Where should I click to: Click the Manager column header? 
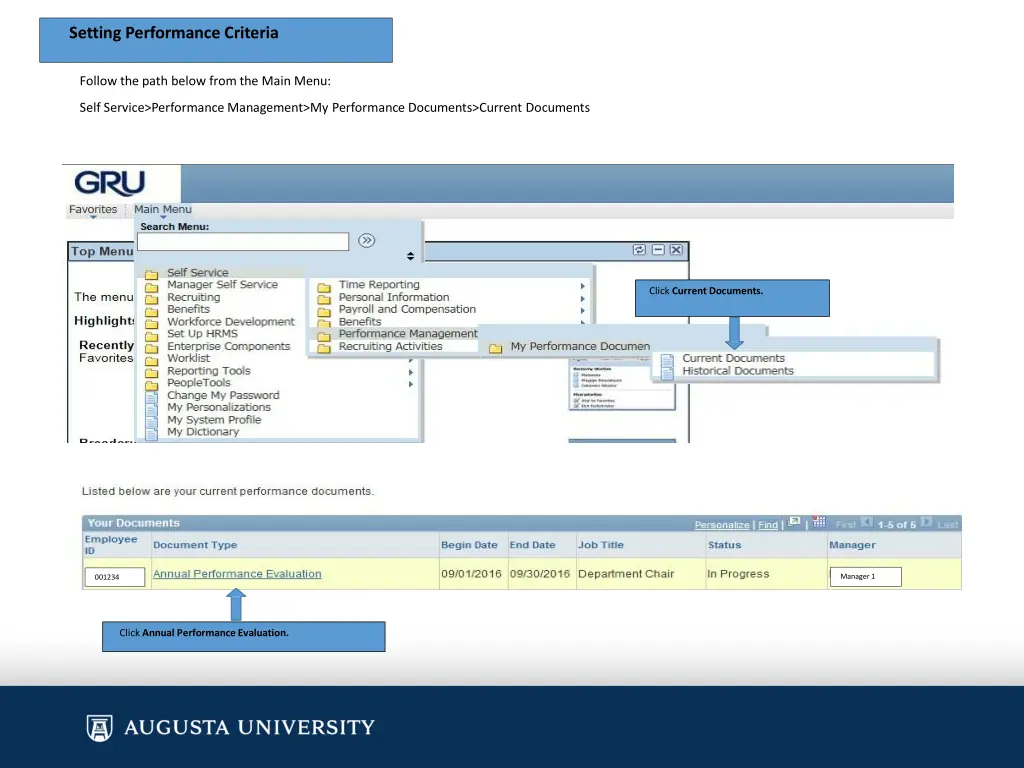click(852, 545)
